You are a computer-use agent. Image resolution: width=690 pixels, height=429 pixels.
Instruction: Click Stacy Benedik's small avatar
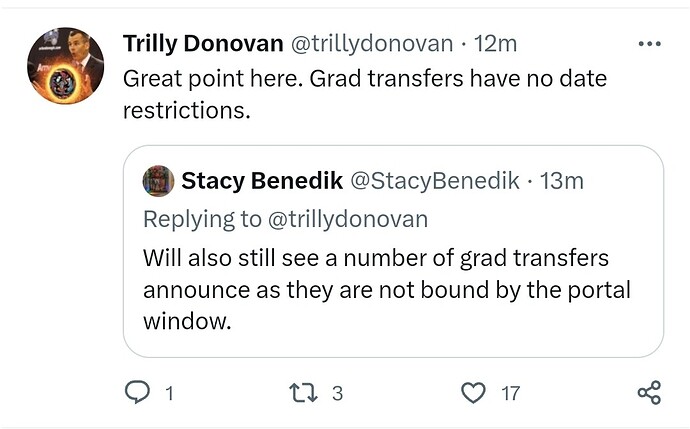159,181
